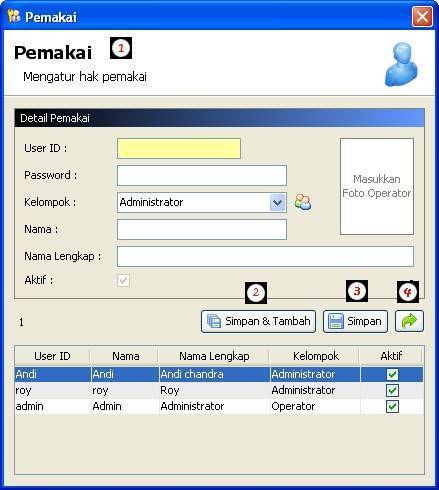Click the Masukkan Foto Operator box
Viewport: 439px width, 490px height.
click(x=377, y=187)
